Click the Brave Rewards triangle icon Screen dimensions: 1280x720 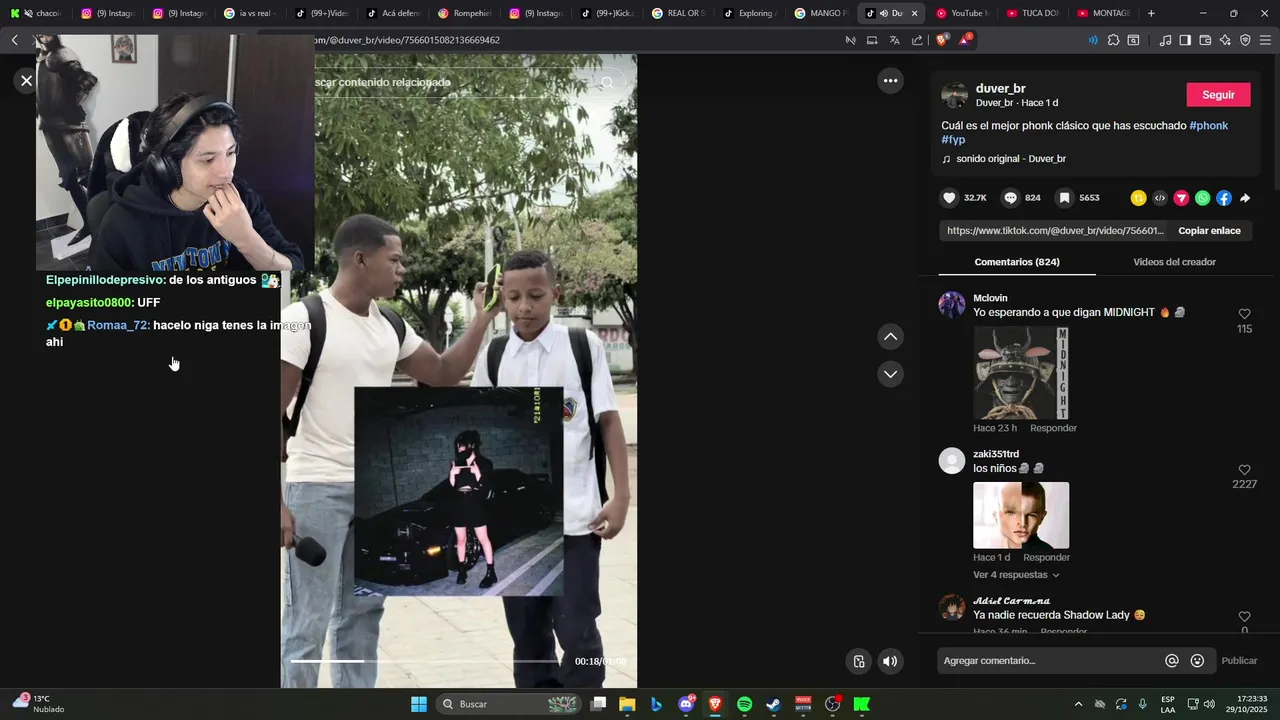point(965,40)
